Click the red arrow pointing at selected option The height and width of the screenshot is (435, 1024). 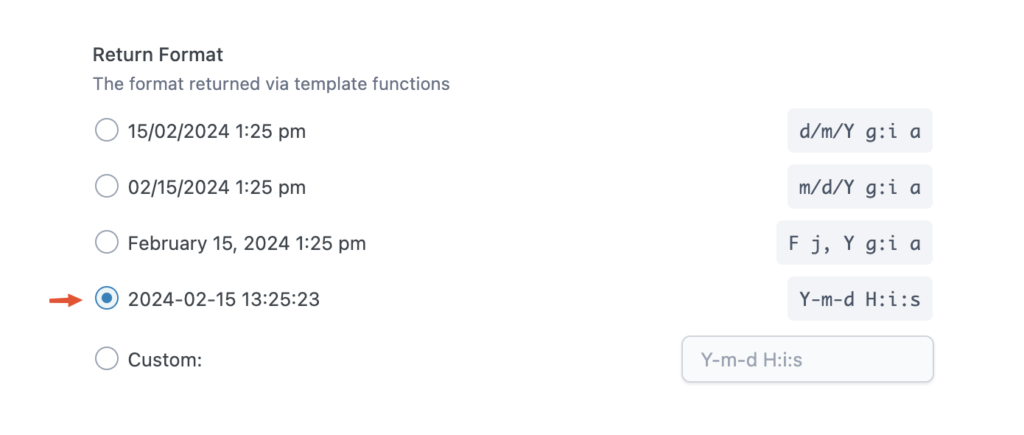coord(66,298)
